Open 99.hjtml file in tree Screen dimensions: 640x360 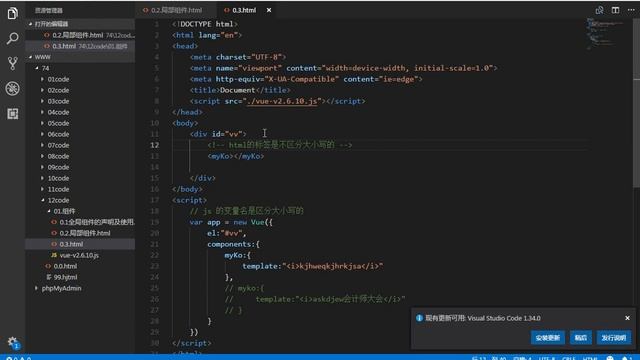(80, 277)
